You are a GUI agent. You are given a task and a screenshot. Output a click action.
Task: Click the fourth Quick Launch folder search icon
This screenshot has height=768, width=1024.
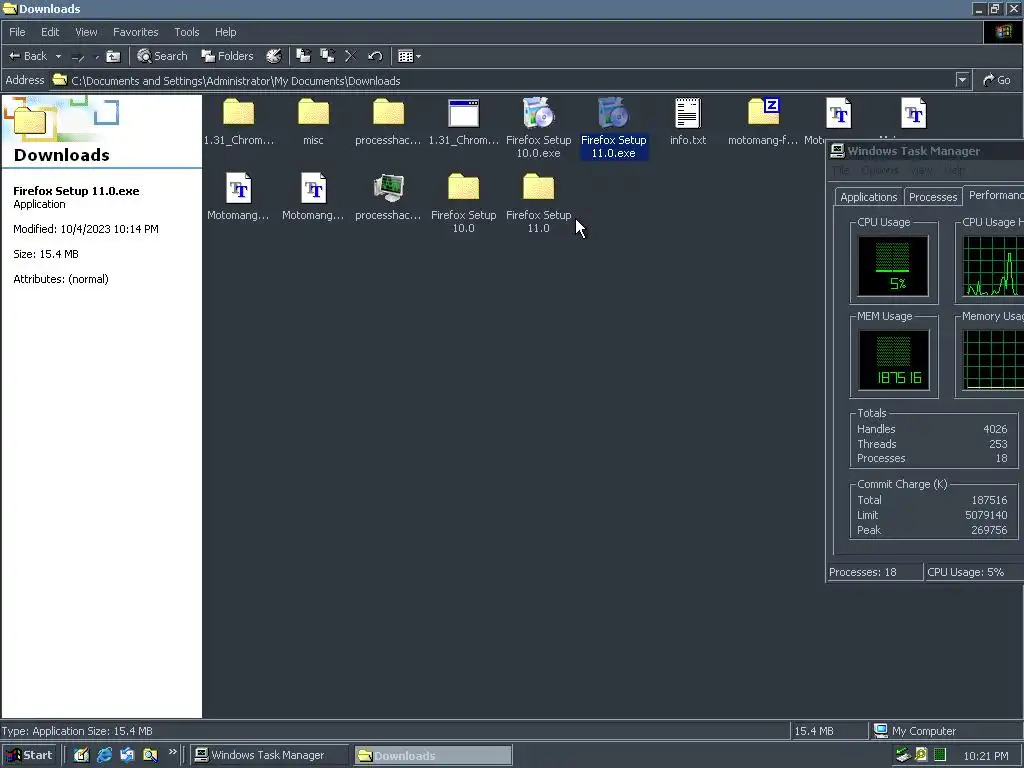[x=150, y=755]
